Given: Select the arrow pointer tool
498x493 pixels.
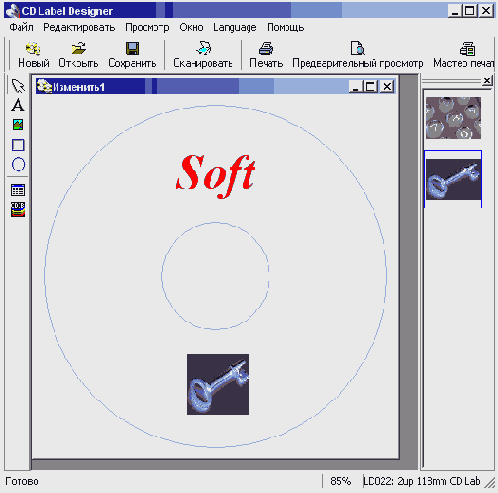Looking at the screenshot, I should point(18,86).
